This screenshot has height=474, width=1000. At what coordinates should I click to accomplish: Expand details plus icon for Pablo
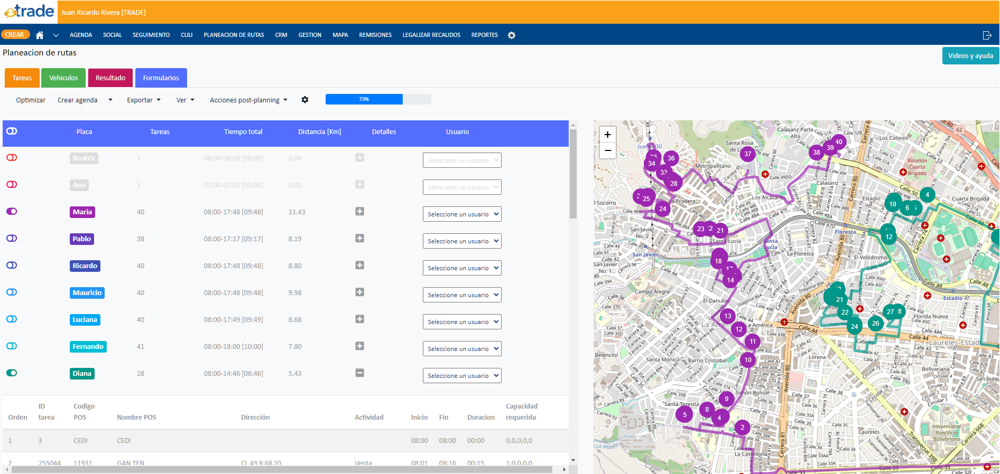360,238
